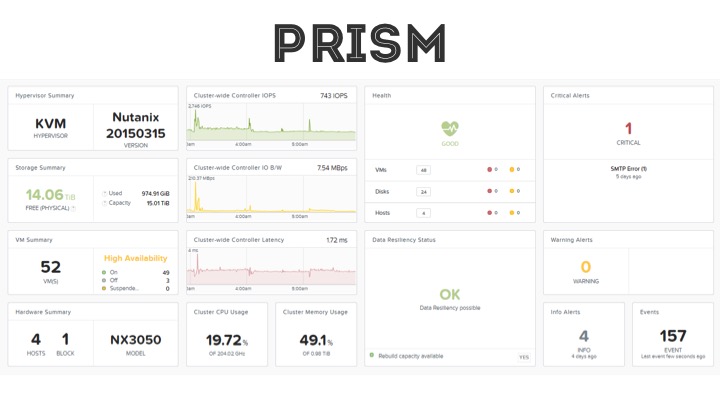
Task: Click the VM Summary title
Action: pos(34,240)
